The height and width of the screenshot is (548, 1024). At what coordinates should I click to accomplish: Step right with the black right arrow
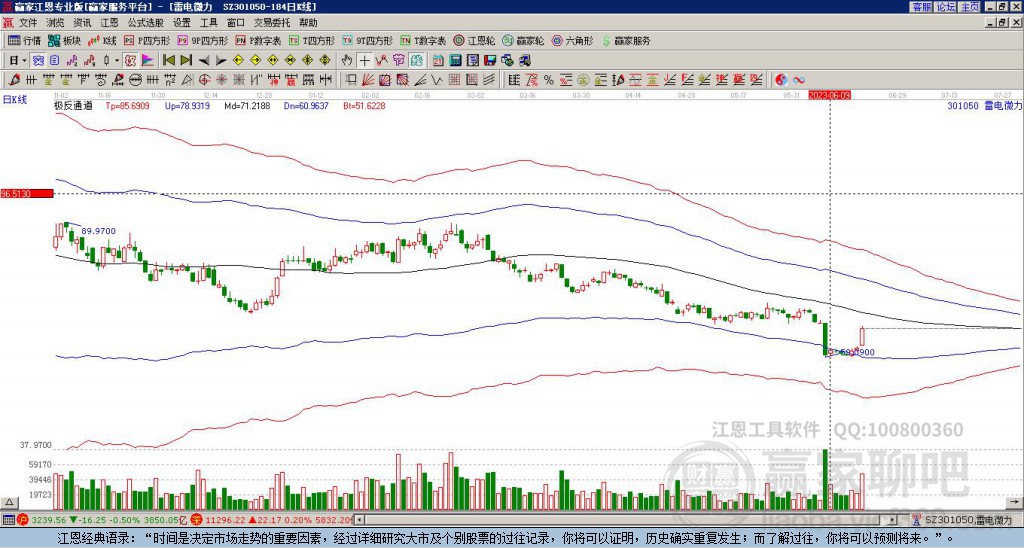click(x=221, y=61)
